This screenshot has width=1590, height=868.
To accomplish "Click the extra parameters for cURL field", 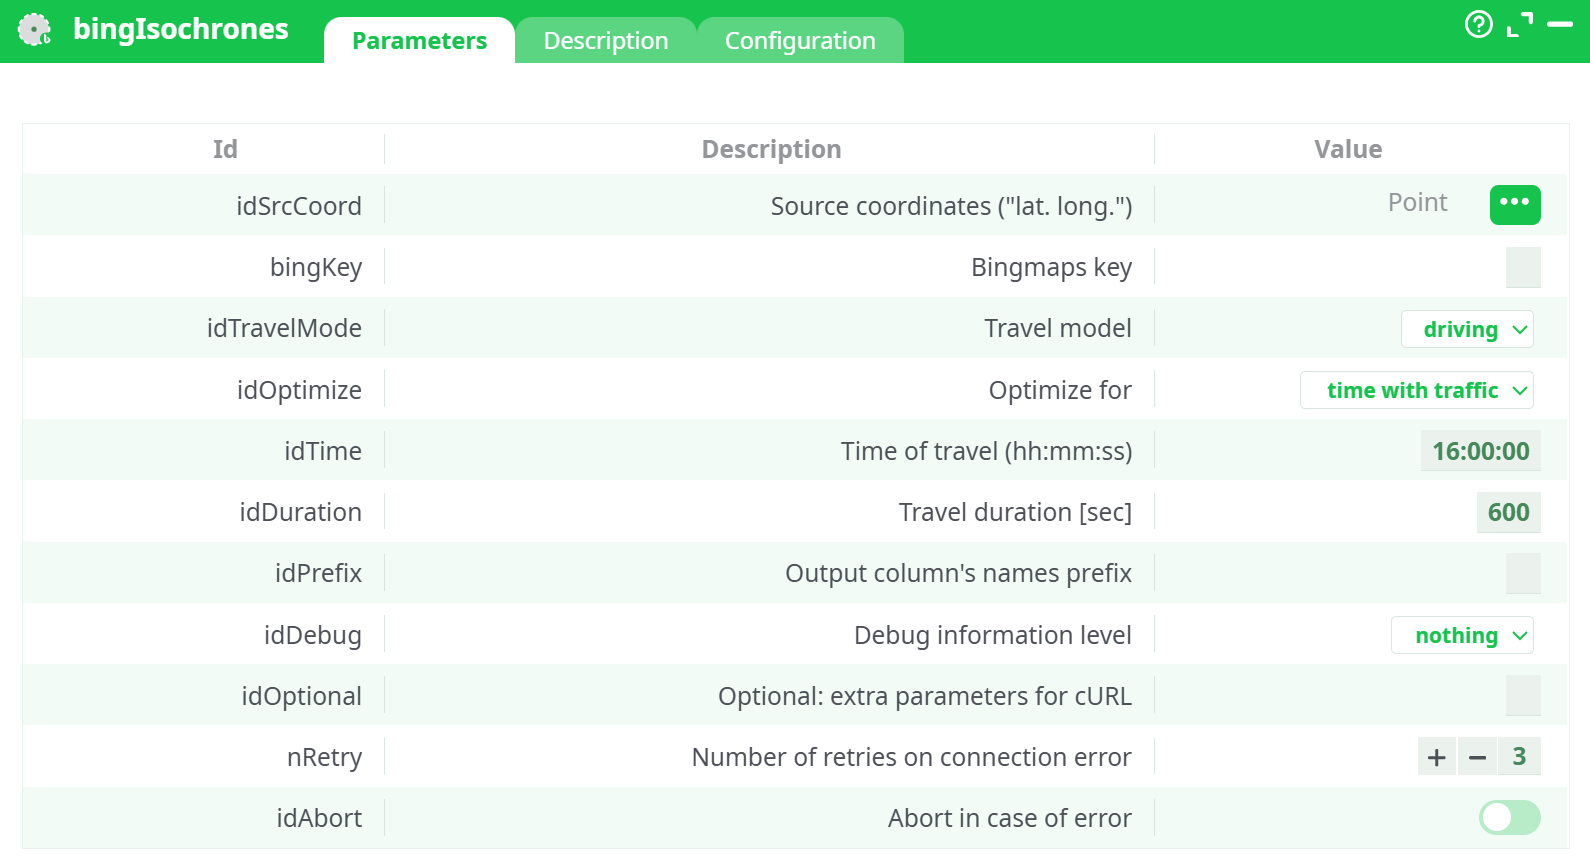I will (1522, 696).
